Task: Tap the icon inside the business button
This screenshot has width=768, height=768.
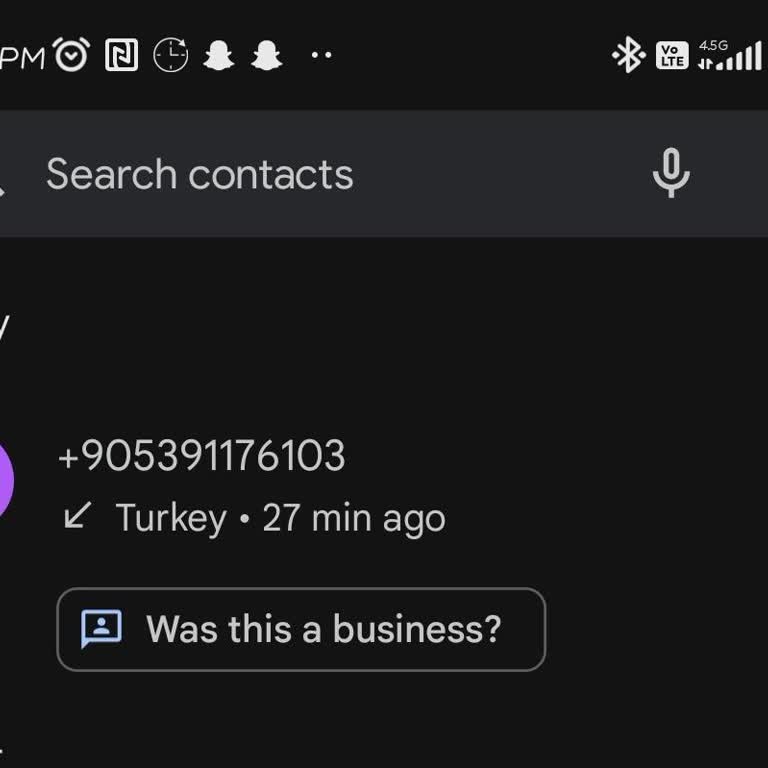Action: [101, 628]
